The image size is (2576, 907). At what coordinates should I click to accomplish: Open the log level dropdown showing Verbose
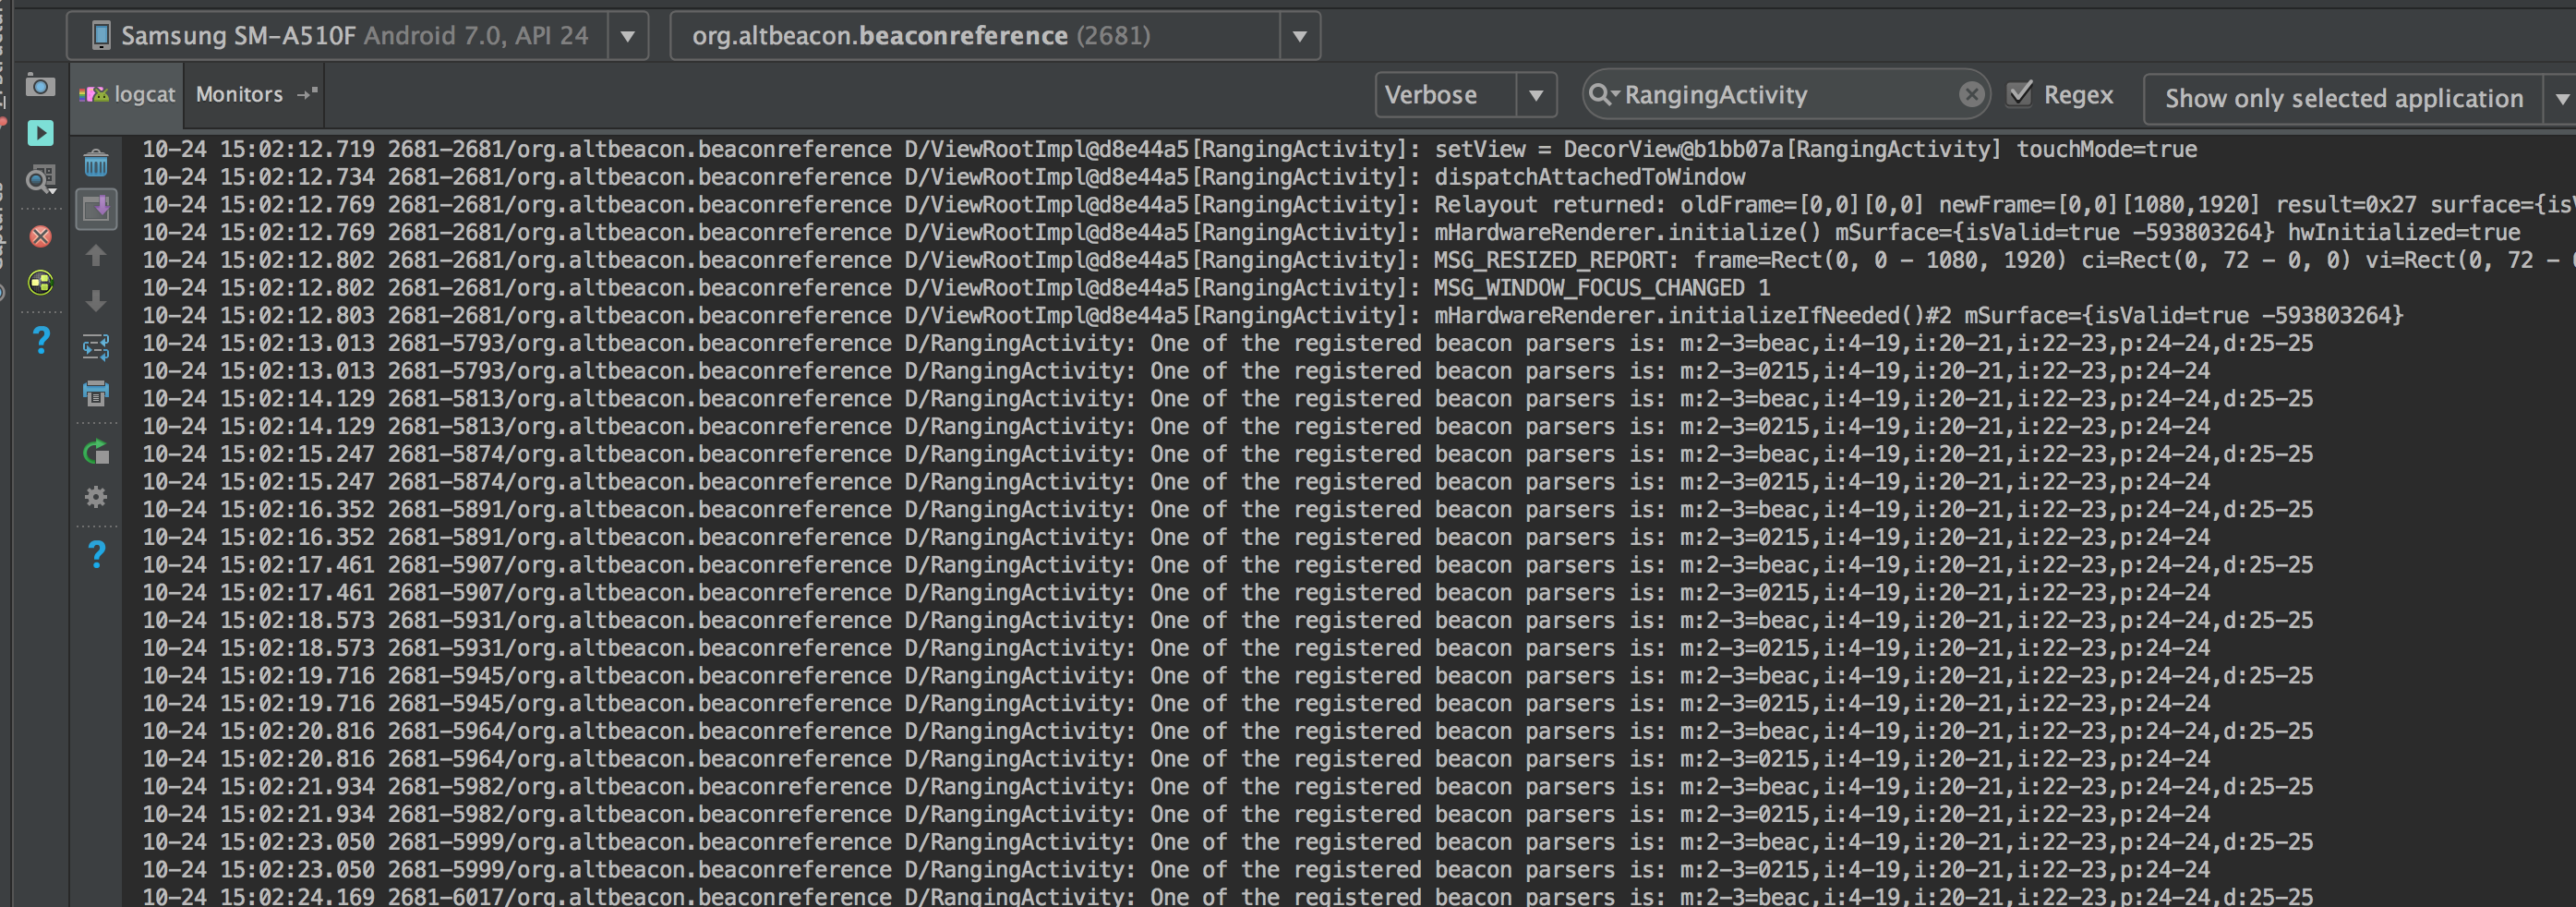pyautogui.click(x=1537, y=95)
